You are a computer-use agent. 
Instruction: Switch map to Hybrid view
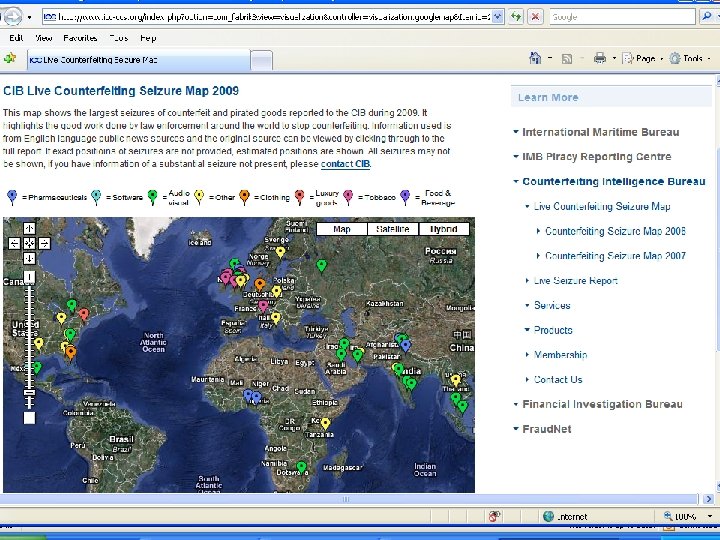point(443,229)
